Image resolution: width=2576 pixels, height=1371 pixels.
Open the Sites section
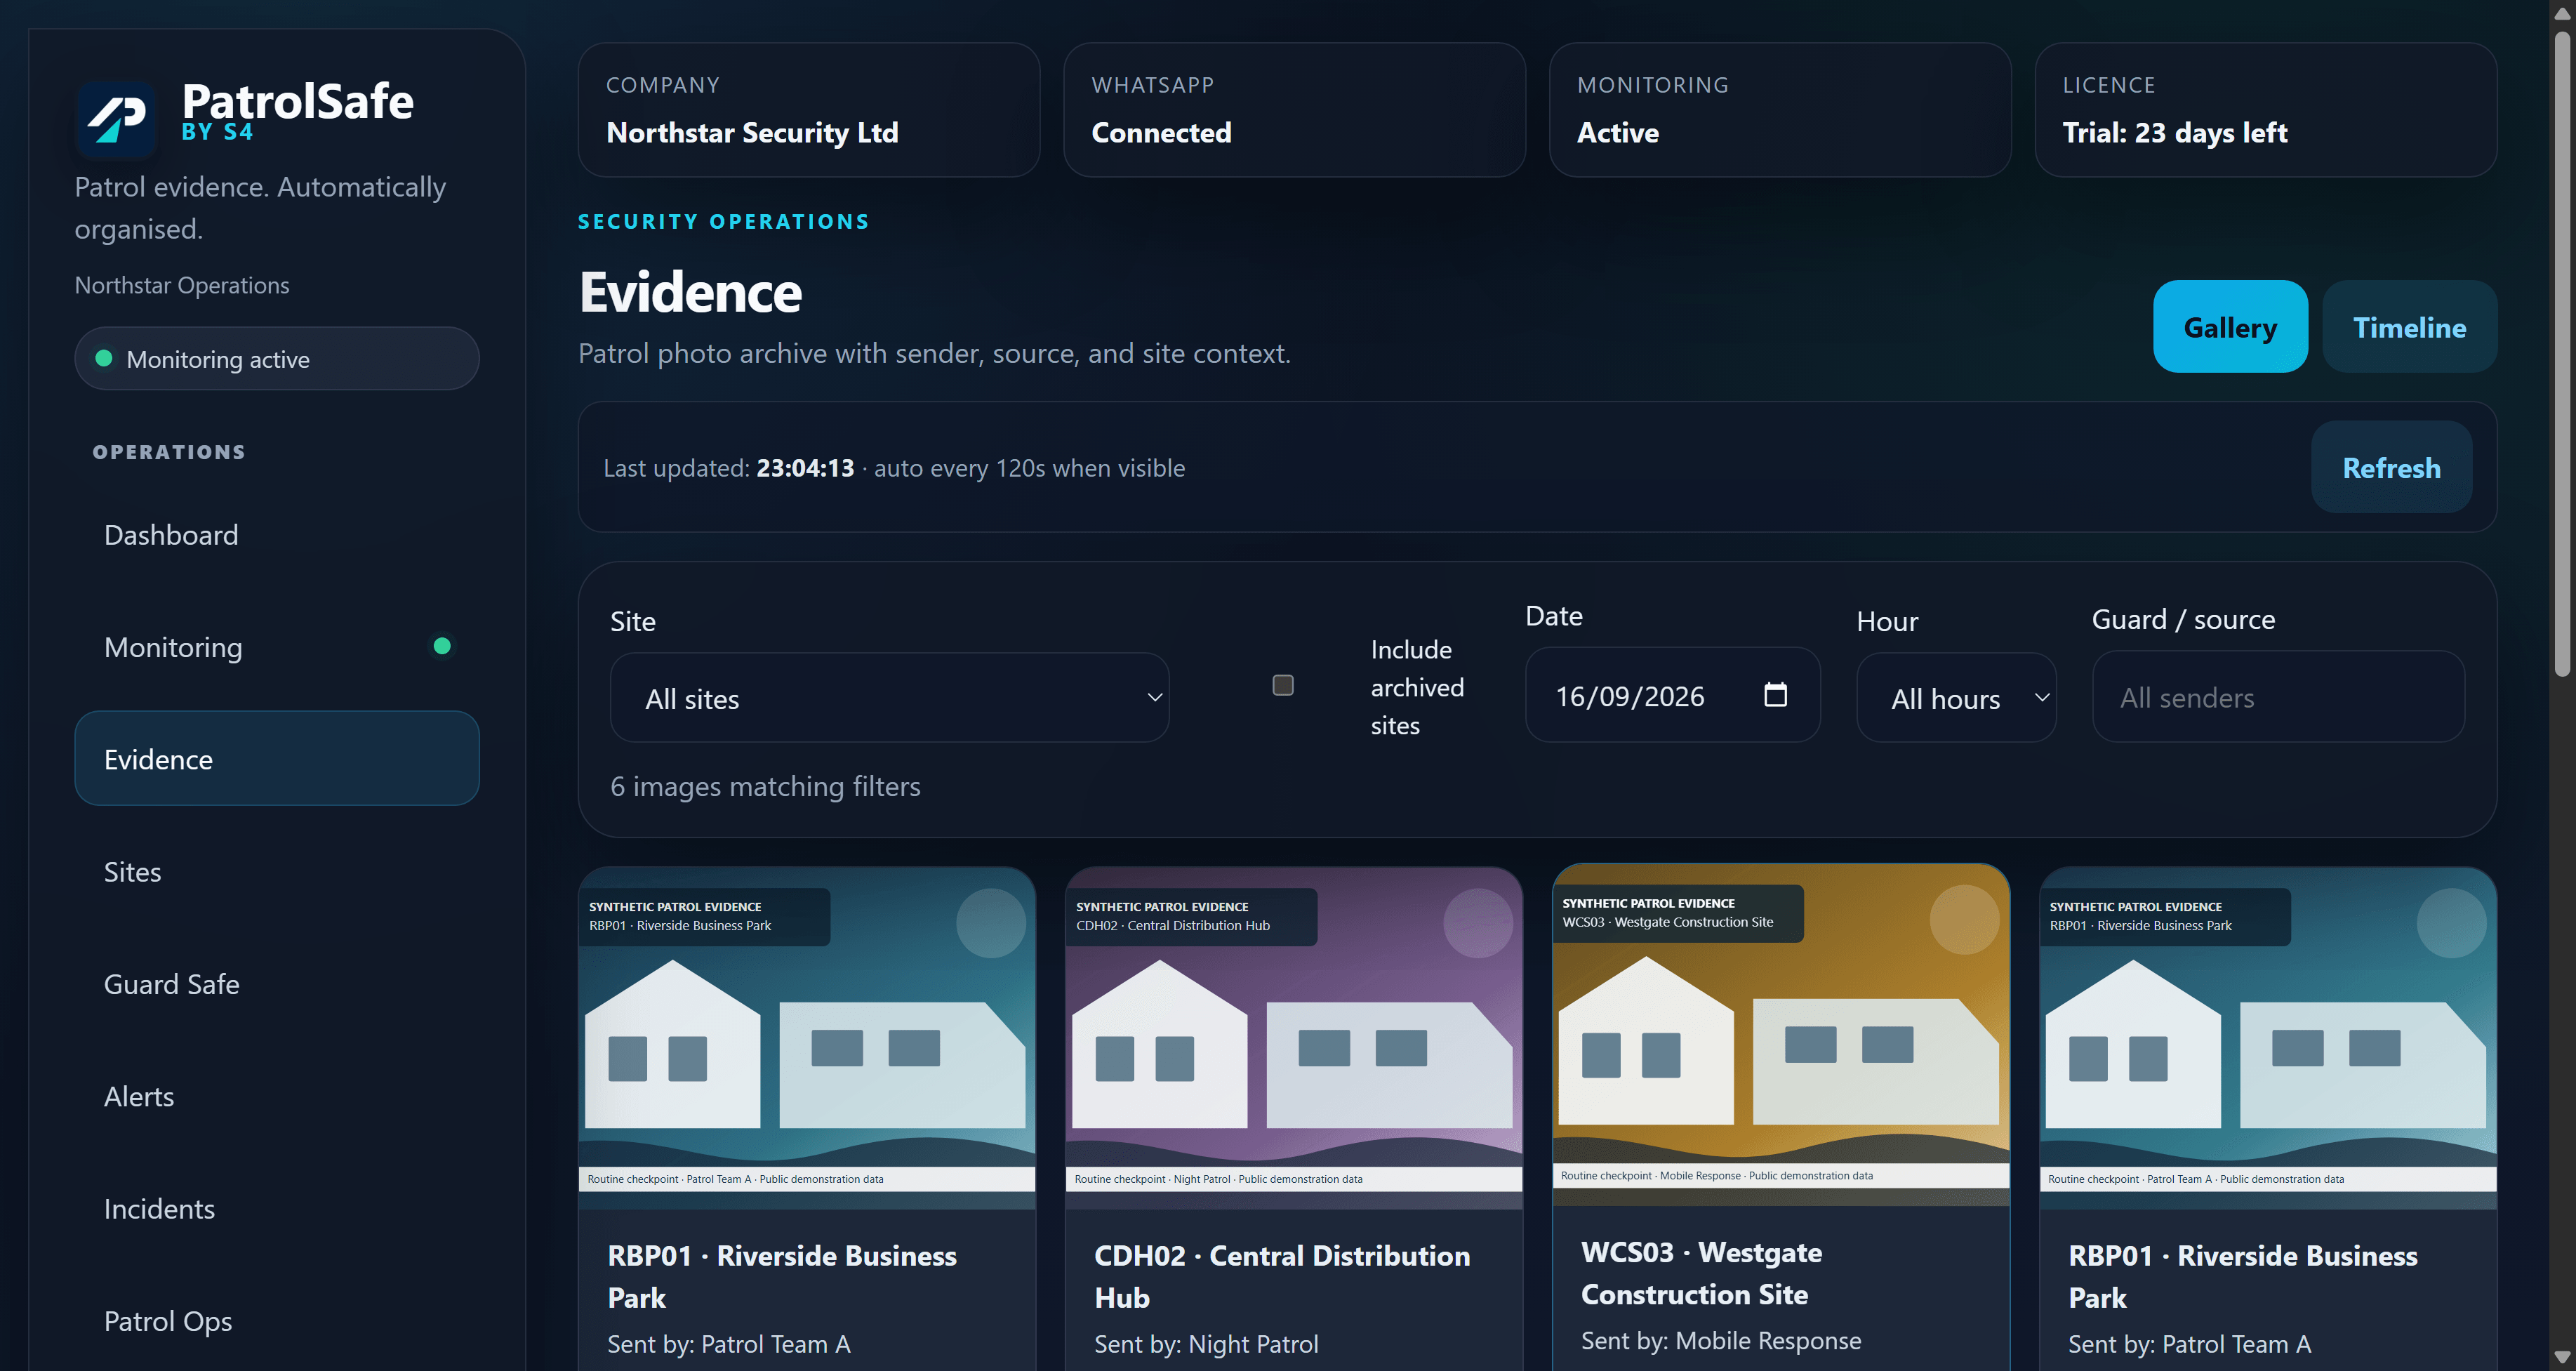[x=277, y=872]
